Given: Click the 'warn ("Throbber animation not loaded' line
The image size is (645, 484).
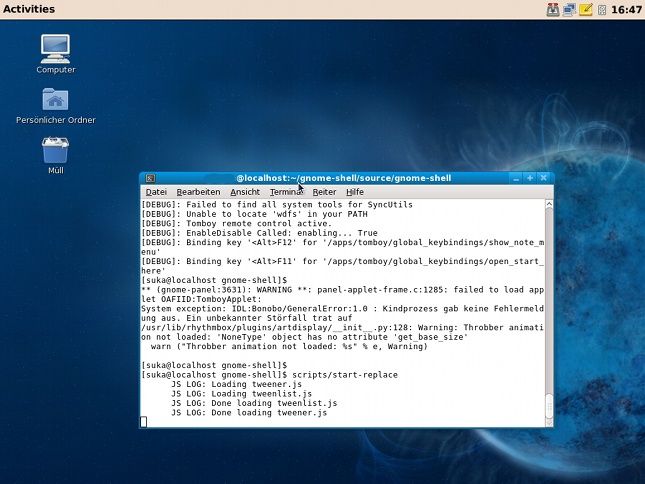Looking at the screenshot, I should [x=289, y=347].
